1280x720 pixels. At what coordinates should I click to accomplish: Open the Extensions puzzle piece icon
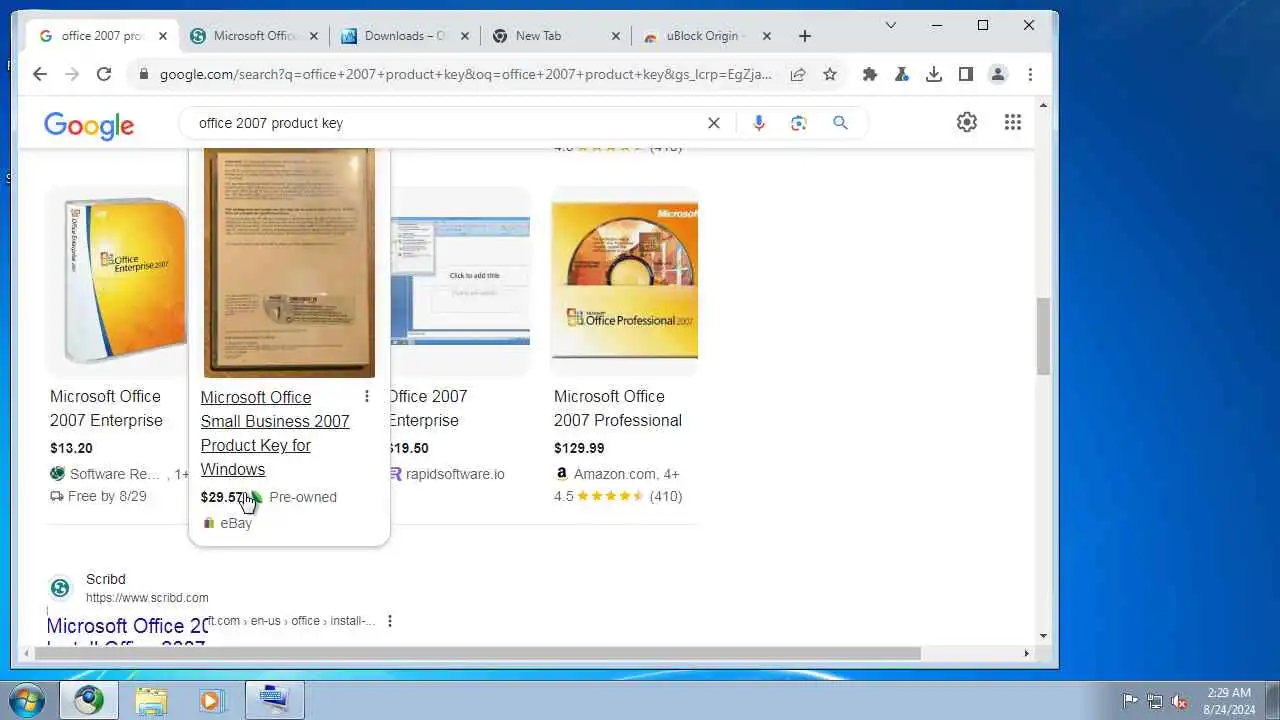pyautogui.click(x=870, y=74)
